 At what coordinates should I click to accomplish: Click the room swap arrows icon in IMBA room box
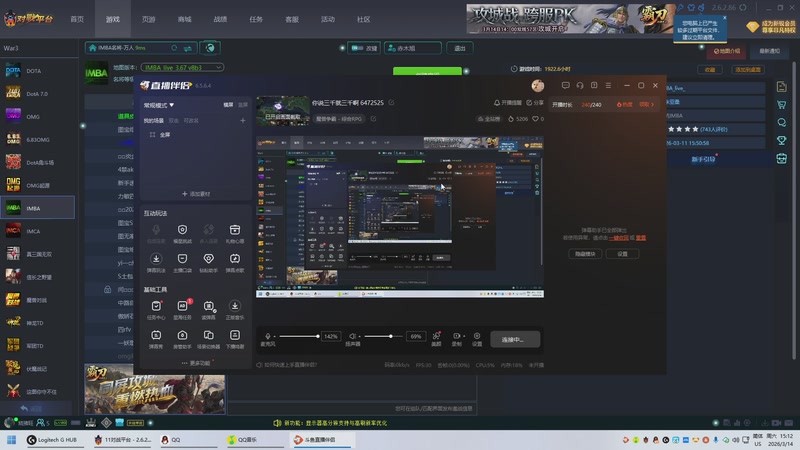188,48
